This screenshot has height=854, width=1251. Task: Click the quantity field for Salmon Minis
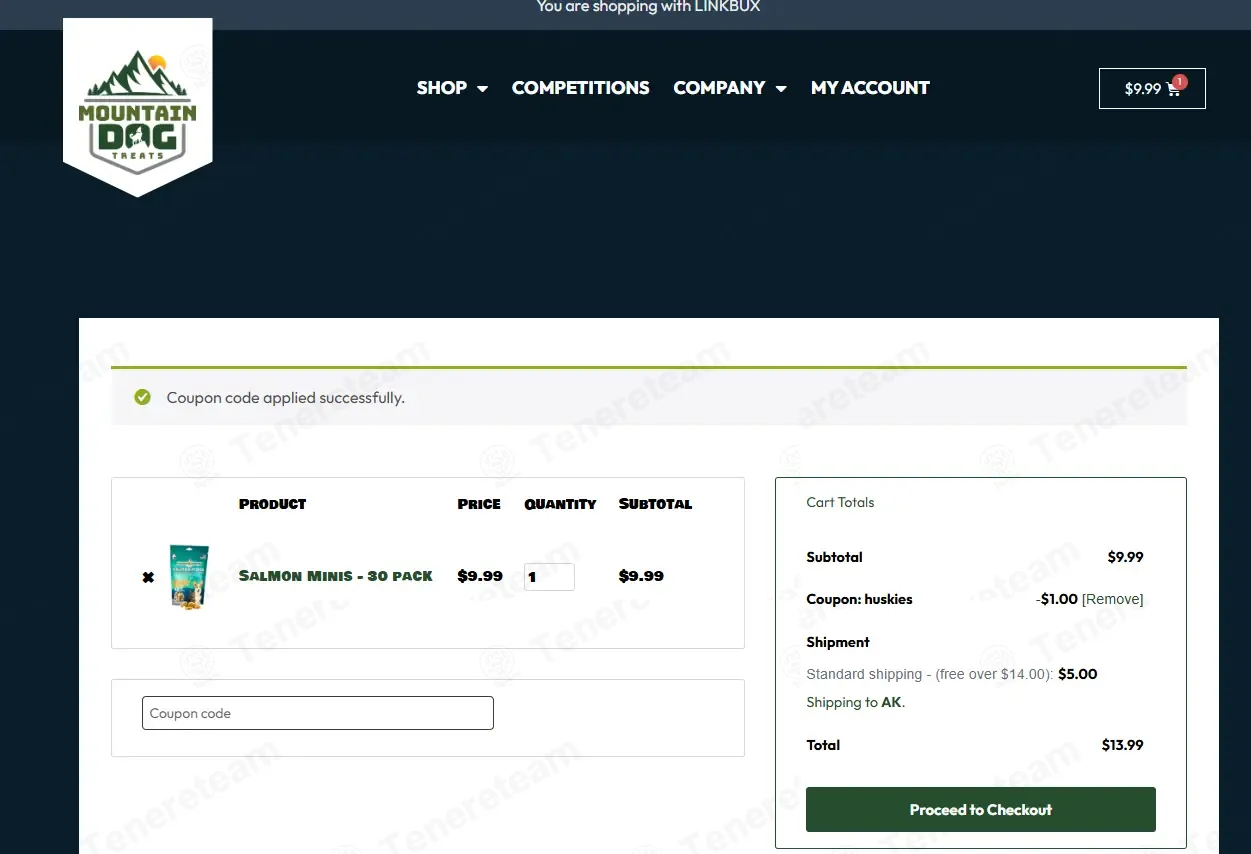pos(549,577)
